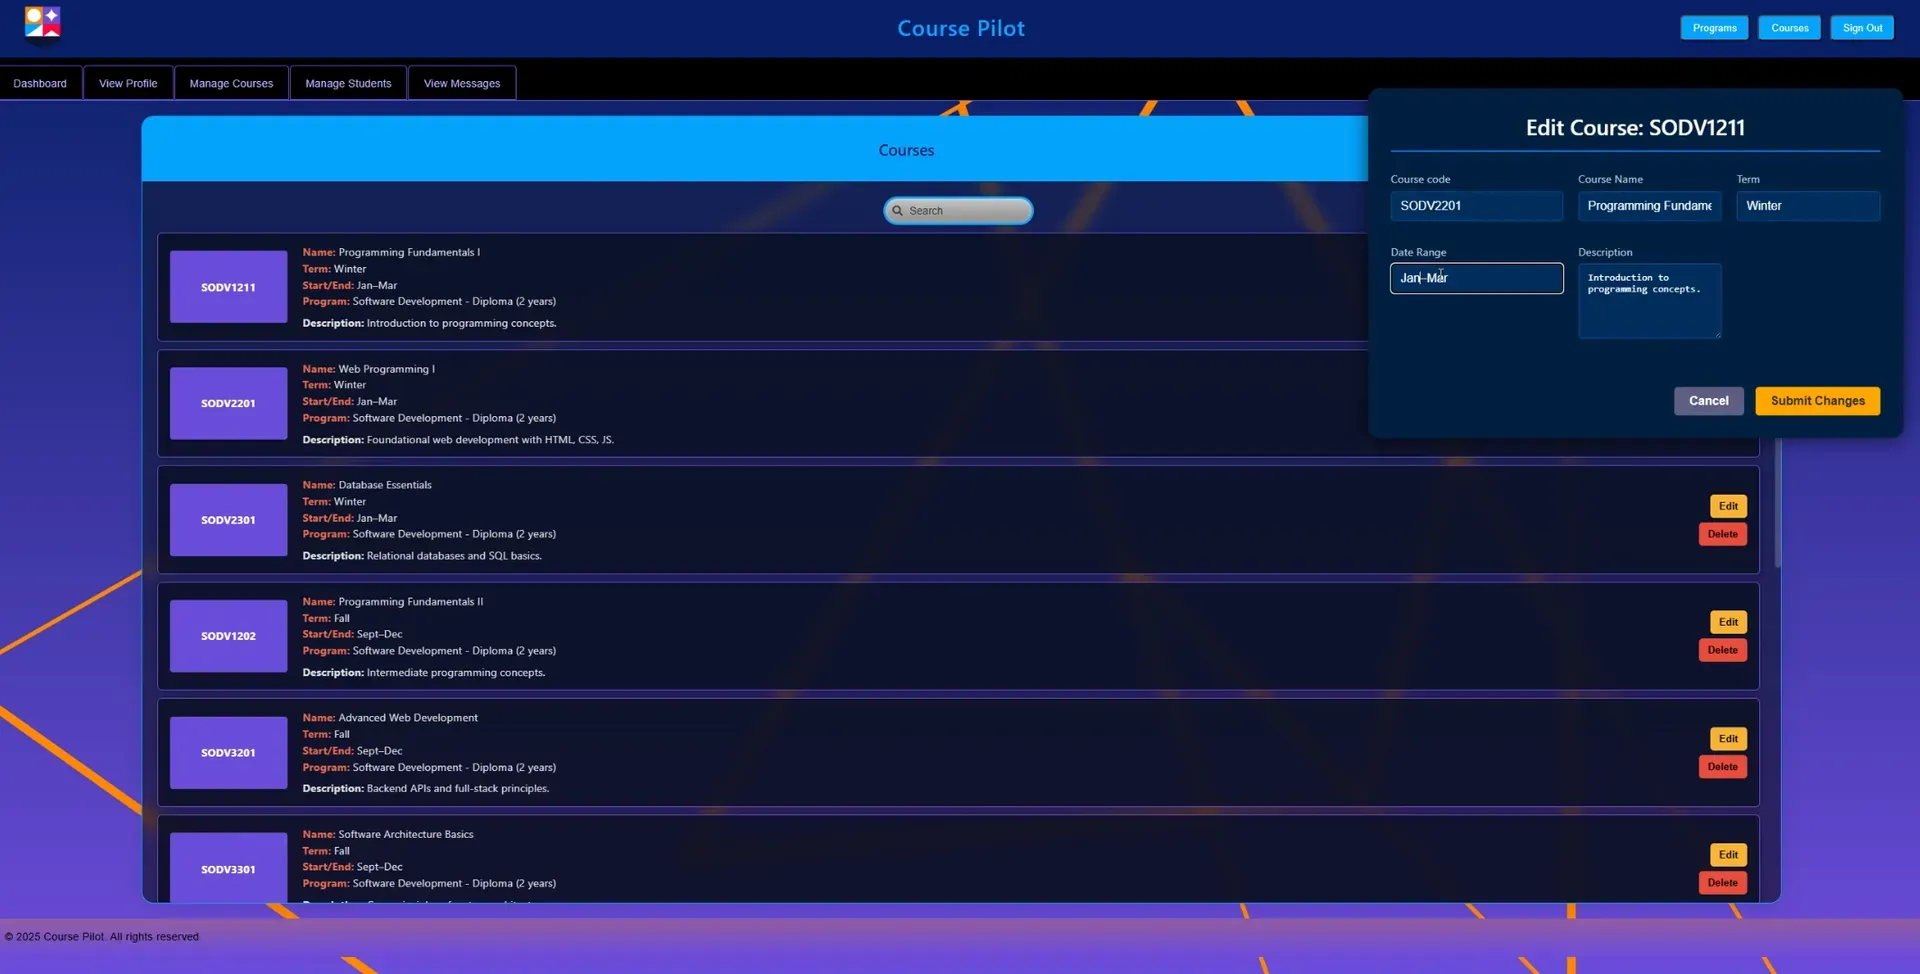Delete the SODV2301 Database Essentials course
The image size is (1920, 974).
click(x=1722, y=534)
